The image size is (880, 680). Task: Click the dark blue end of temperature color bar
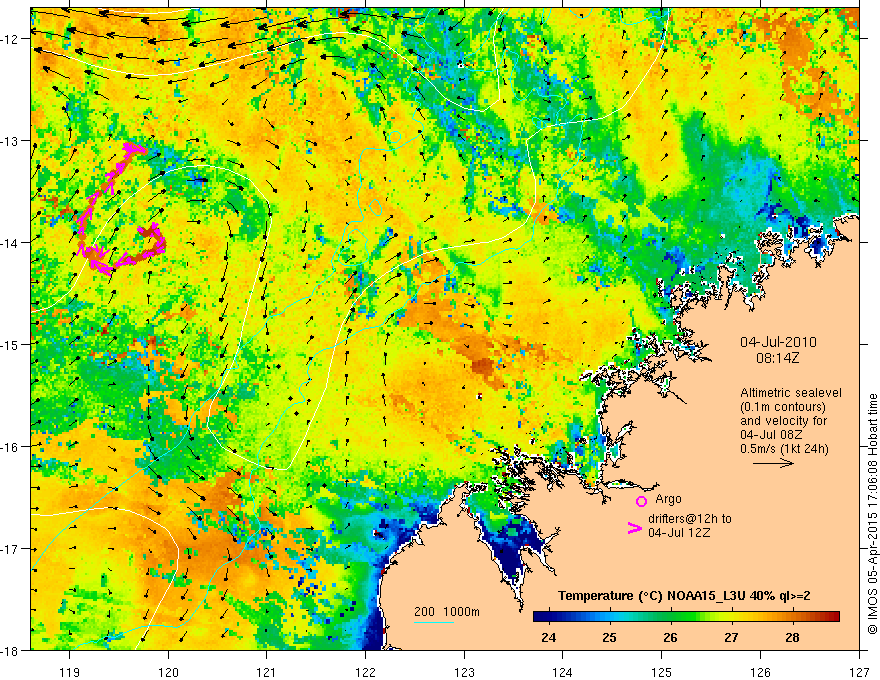pos(540,616)
